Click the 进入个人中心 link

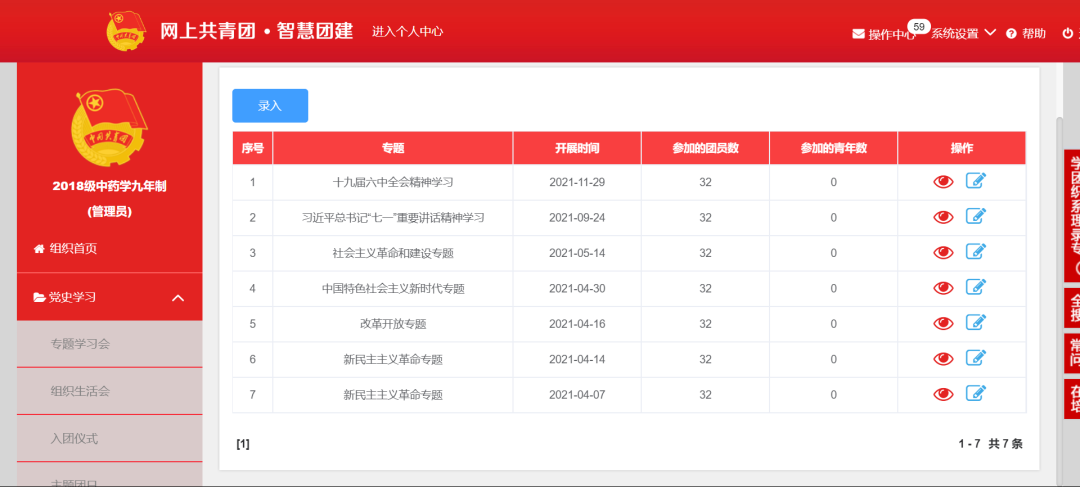(407, 31)
